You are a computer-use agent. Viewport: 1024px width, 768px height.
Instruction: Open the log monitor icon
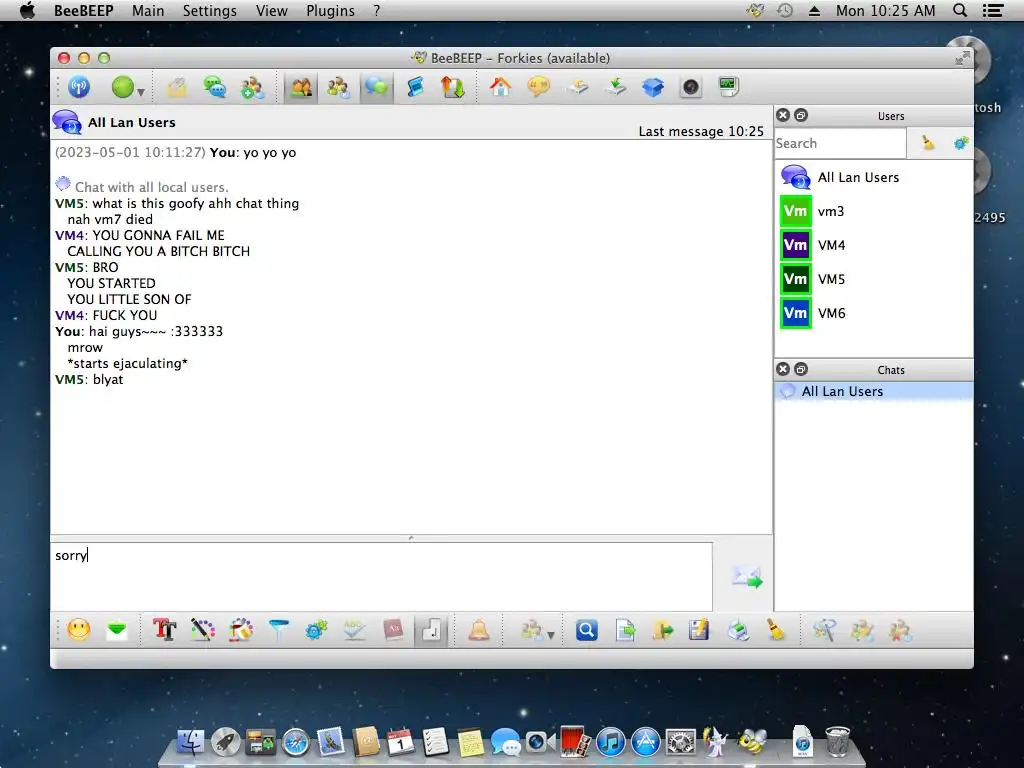(x=728, y=86)
